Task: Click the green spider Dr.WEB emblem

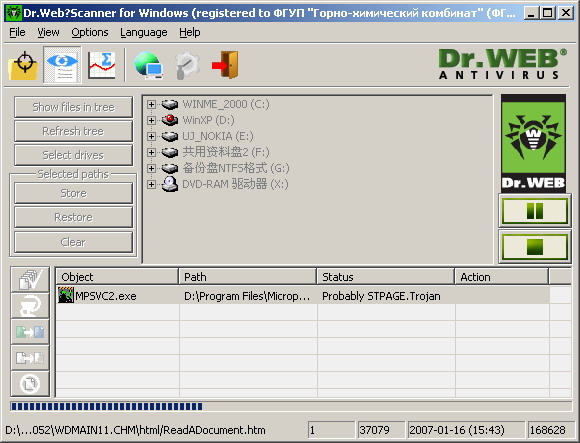Action: click(533, 143)
